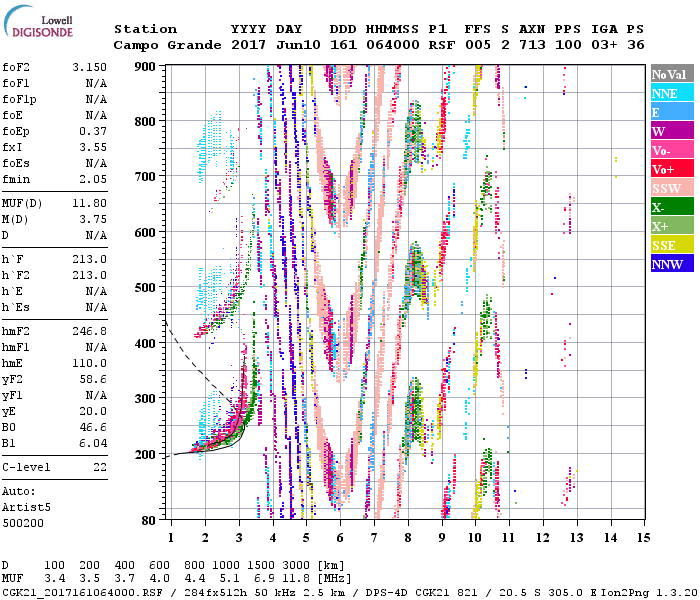Pick the SSW pink legend swatch
This screenshot has height=600, width=700.
coord(671,188)
